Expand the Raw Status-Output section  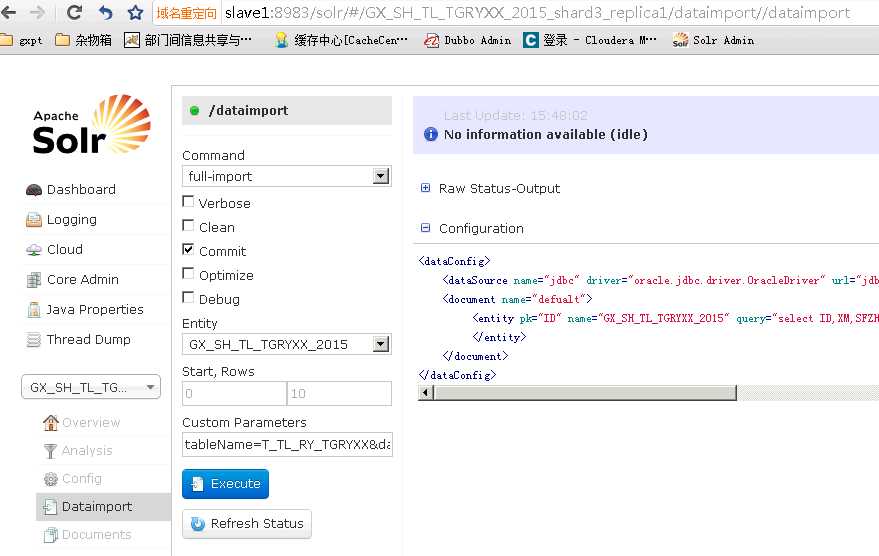[426, 188]
